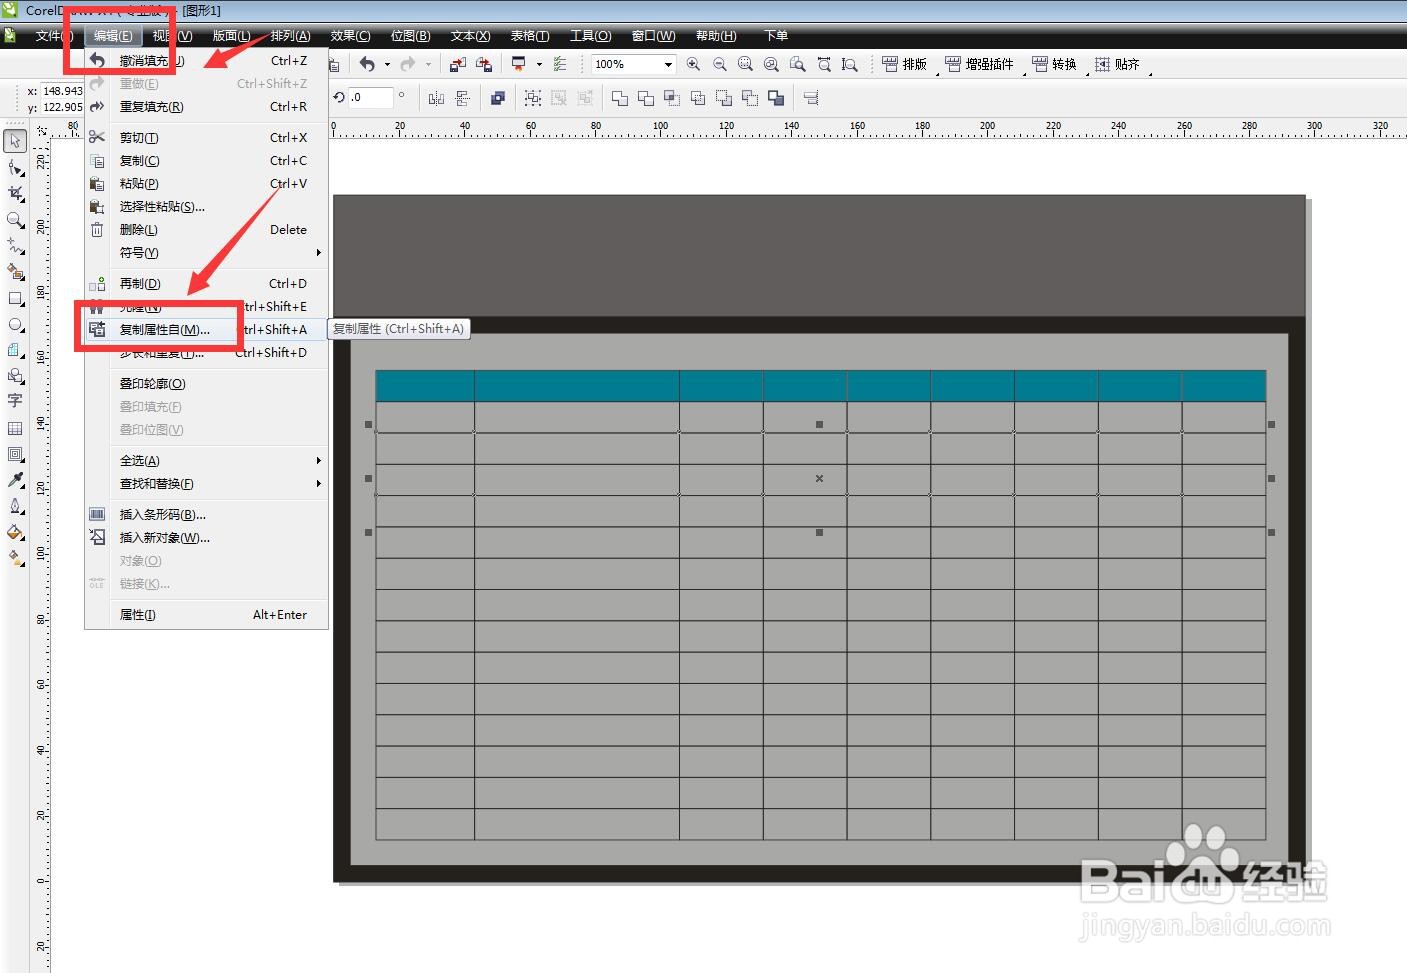Open the zoom level 100% dropdown

point(668,64)
